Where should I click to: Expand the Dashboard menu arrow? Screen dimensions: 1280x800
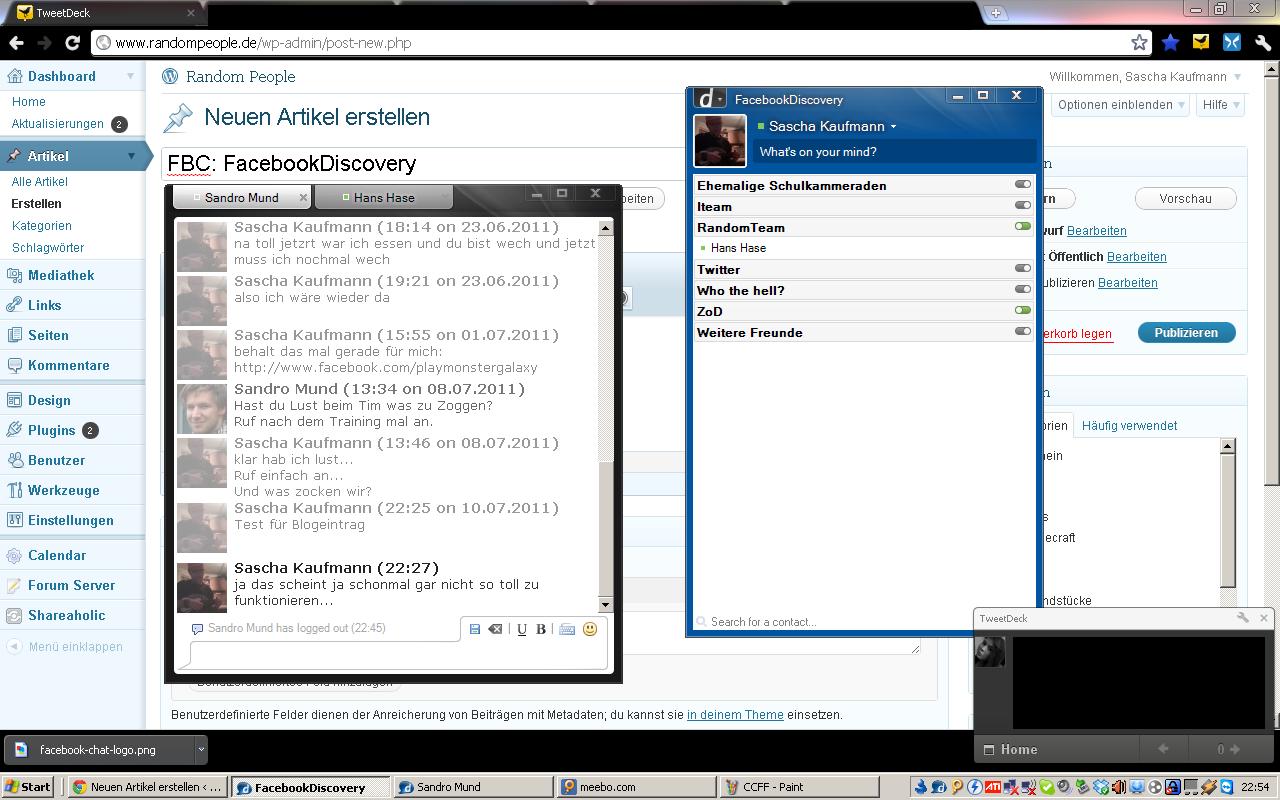tap(130, 76)
